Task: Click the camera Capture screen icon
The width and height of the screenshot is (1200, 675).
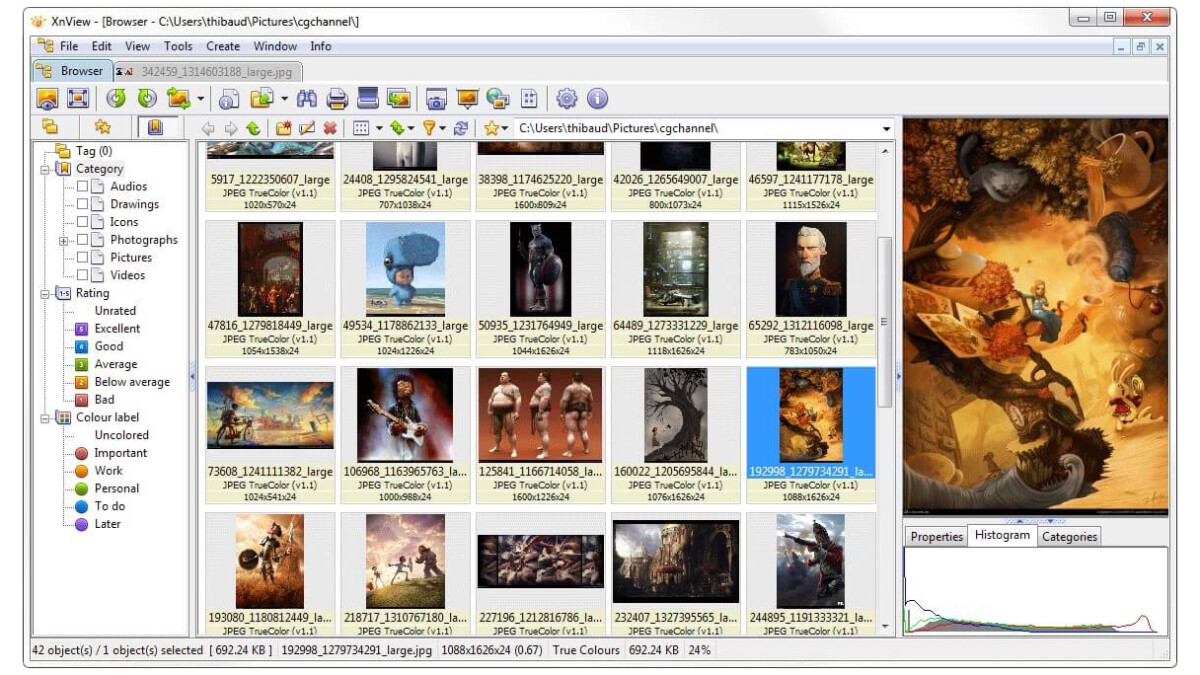Action: coord(436,98)
